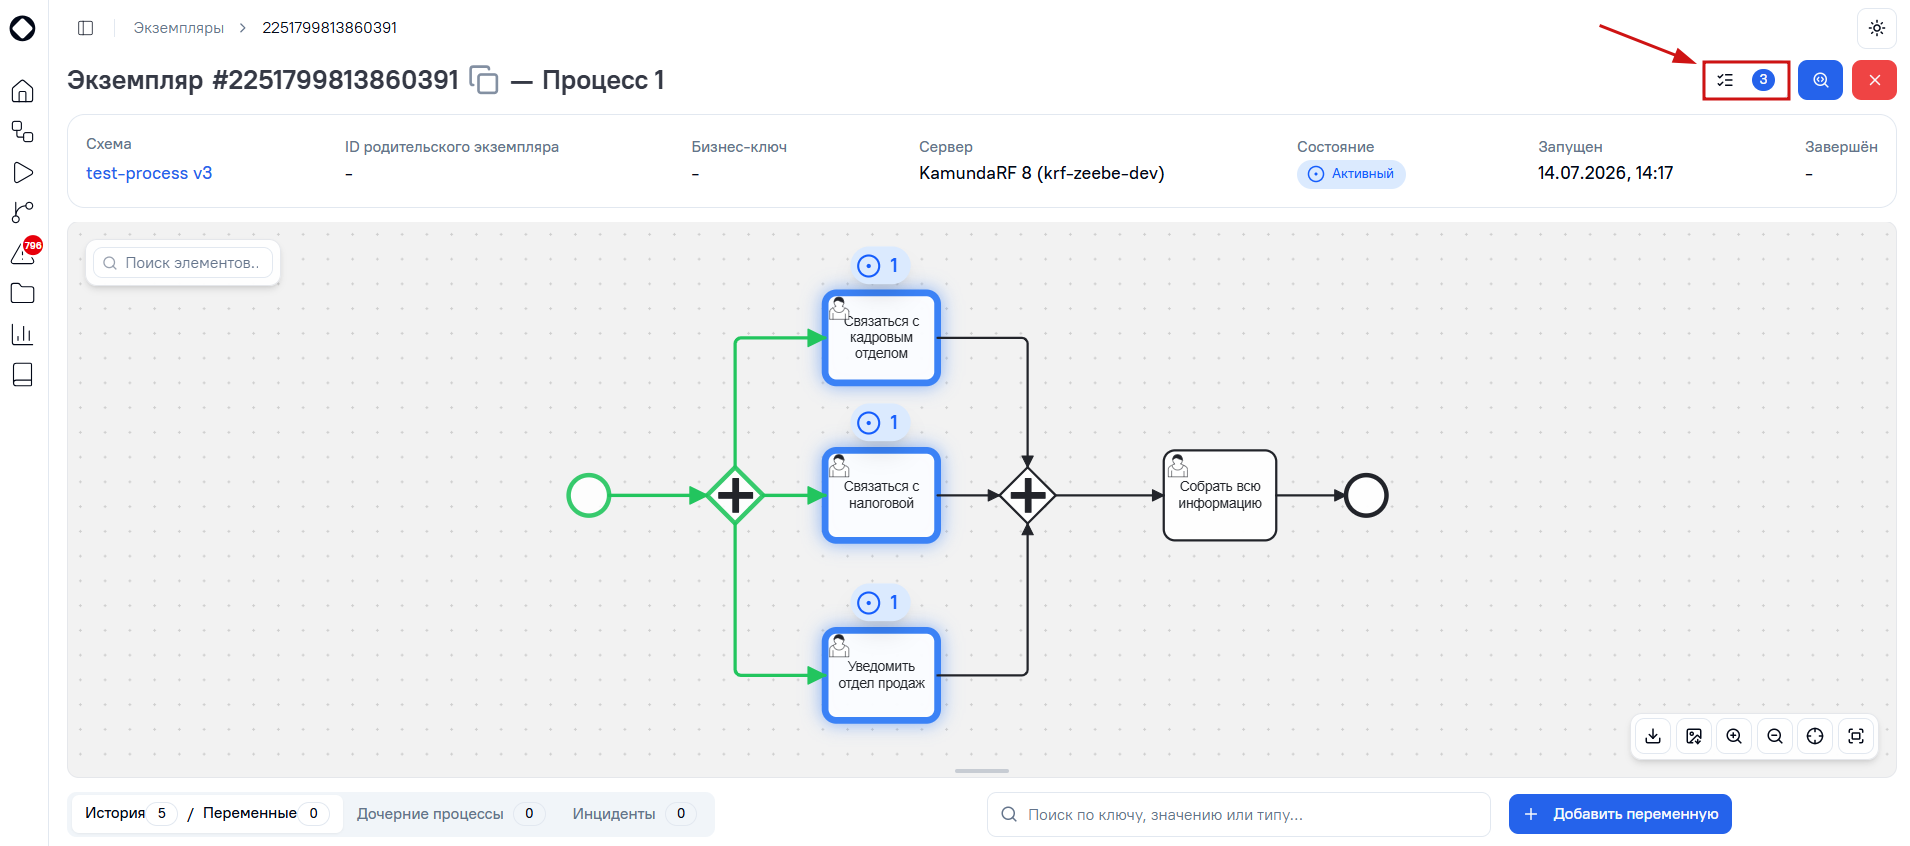This screenshot has width=1910, height=846.
Task: Go to the Экземпляры breadcrumb
Action: click(179, 28)
